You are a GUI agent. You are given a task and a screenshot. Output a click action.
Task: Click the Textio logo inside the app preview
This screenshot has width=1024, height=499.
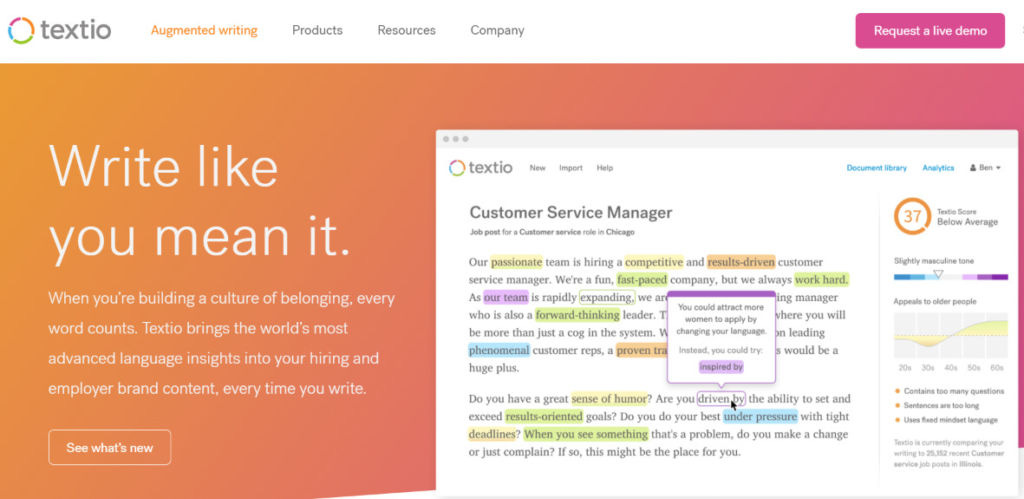[481, 168]
